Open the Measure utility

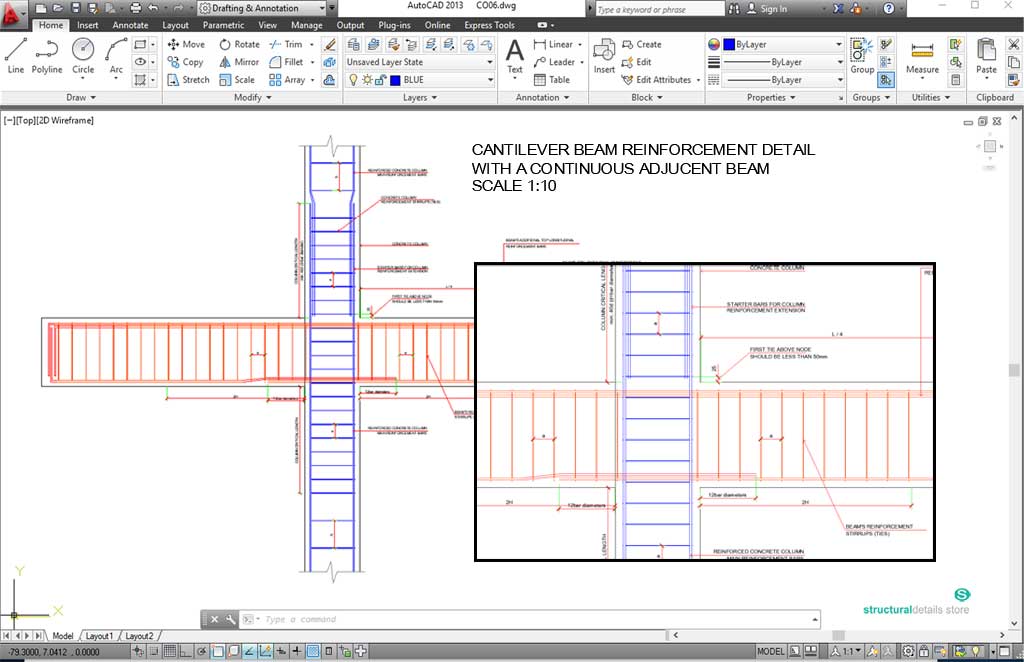(x=922, y=56)
